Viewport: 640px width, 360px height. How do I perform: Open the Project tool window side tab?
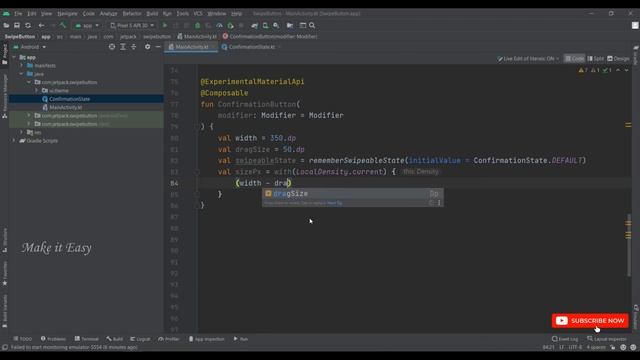(x=4, y=54)
